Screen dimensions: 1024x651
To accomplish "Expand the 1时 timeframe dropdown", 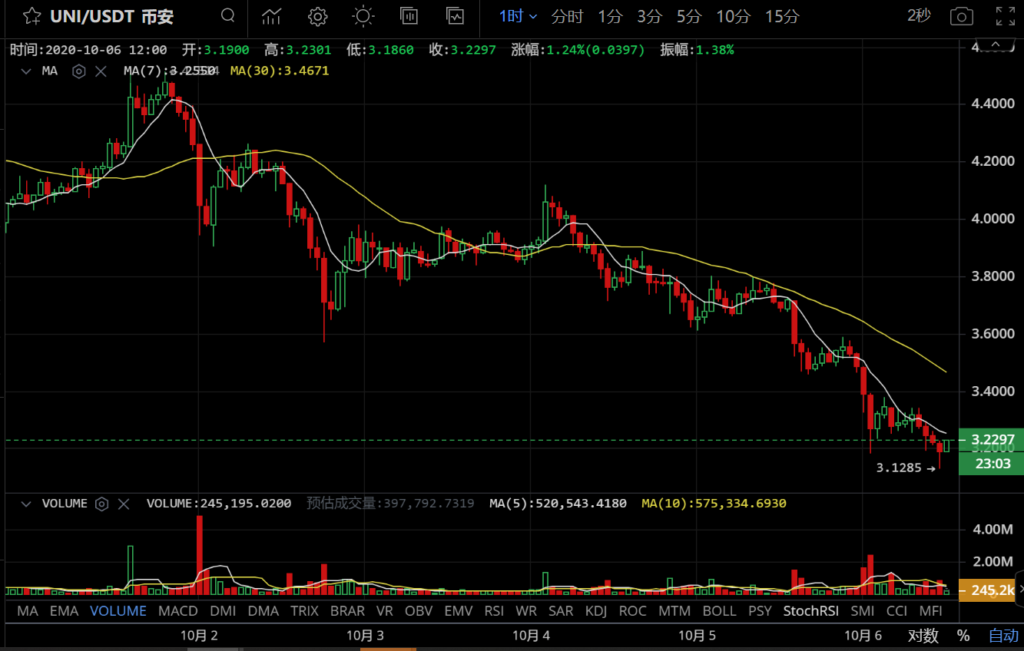I will (518, 16).
